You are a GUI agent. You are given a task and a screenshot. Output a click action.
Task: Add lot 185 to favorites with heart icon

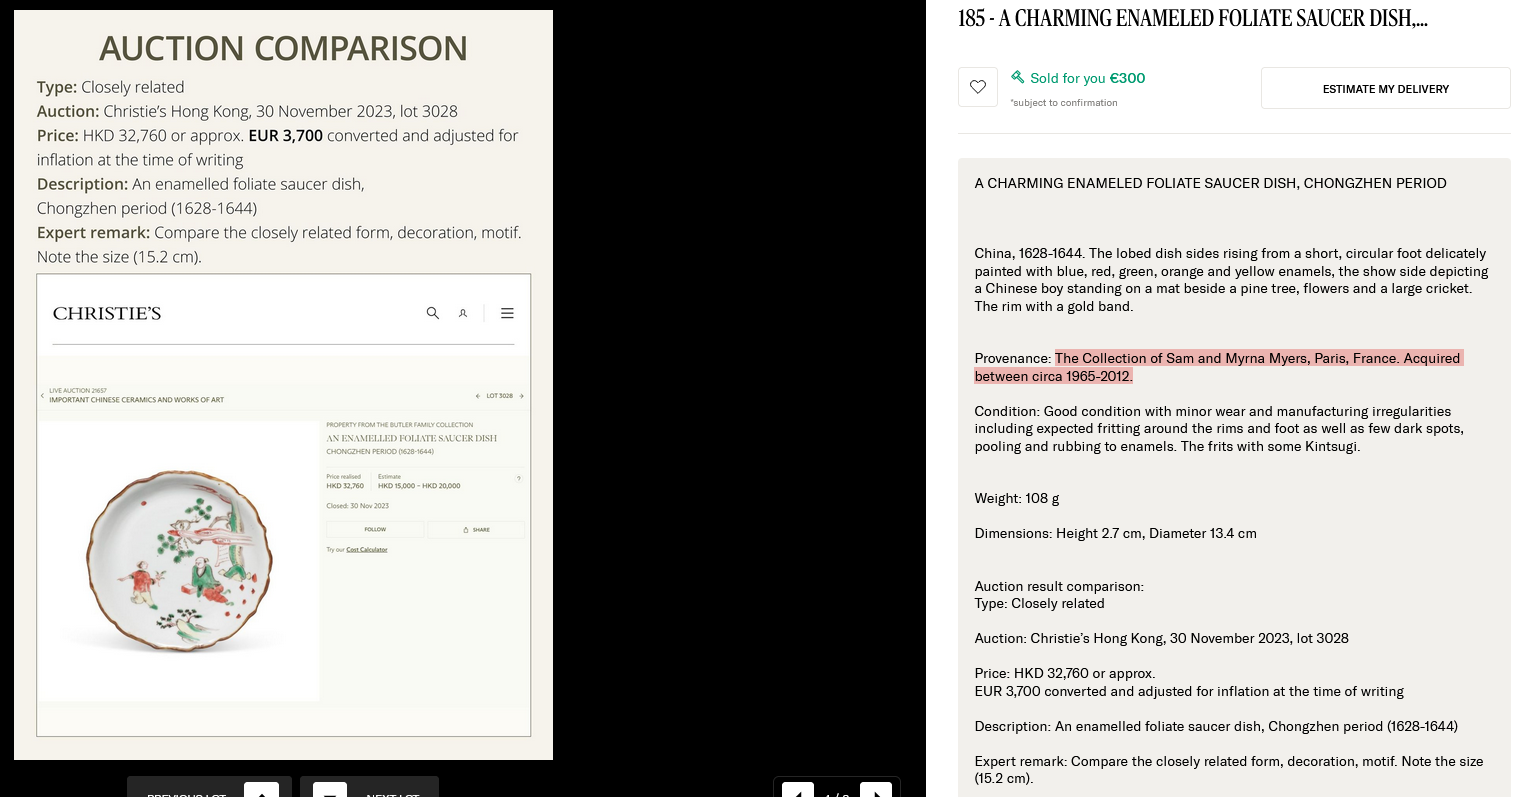[x=978, y=87]
